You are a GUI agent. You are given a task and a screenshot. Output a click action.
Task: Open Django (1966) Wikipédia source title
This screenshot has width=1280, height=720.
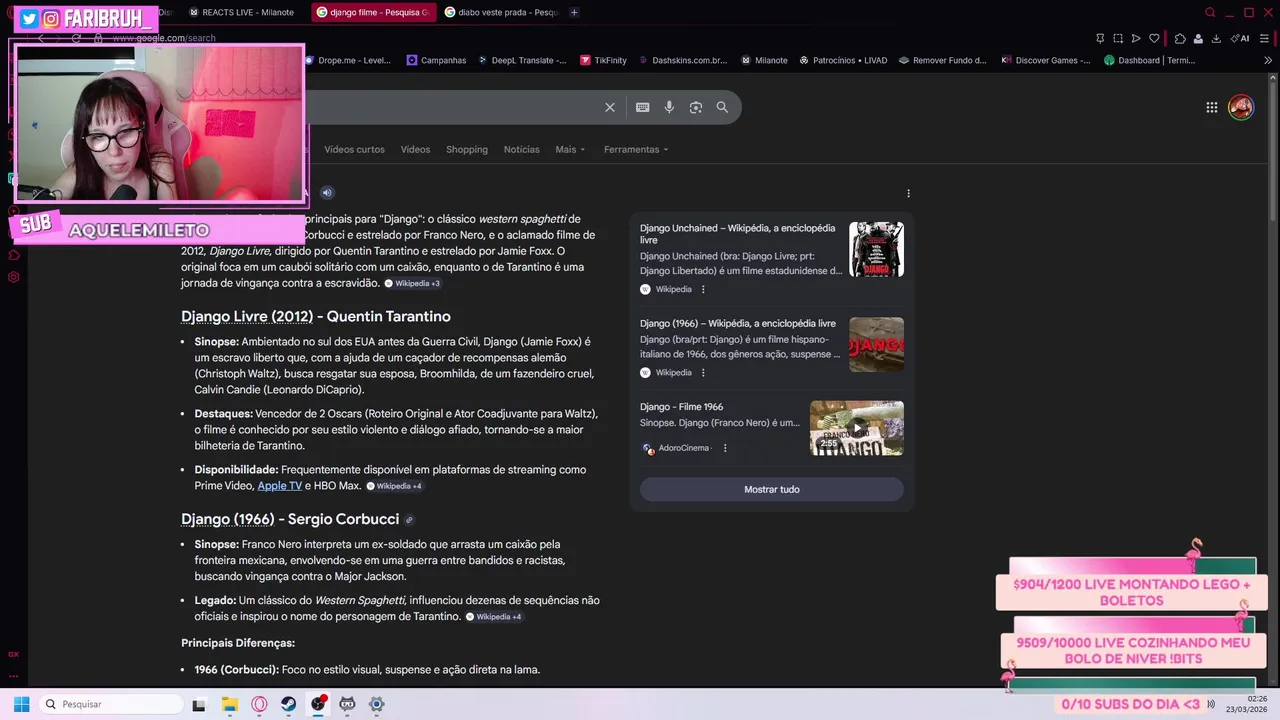(x=738, y=324)
